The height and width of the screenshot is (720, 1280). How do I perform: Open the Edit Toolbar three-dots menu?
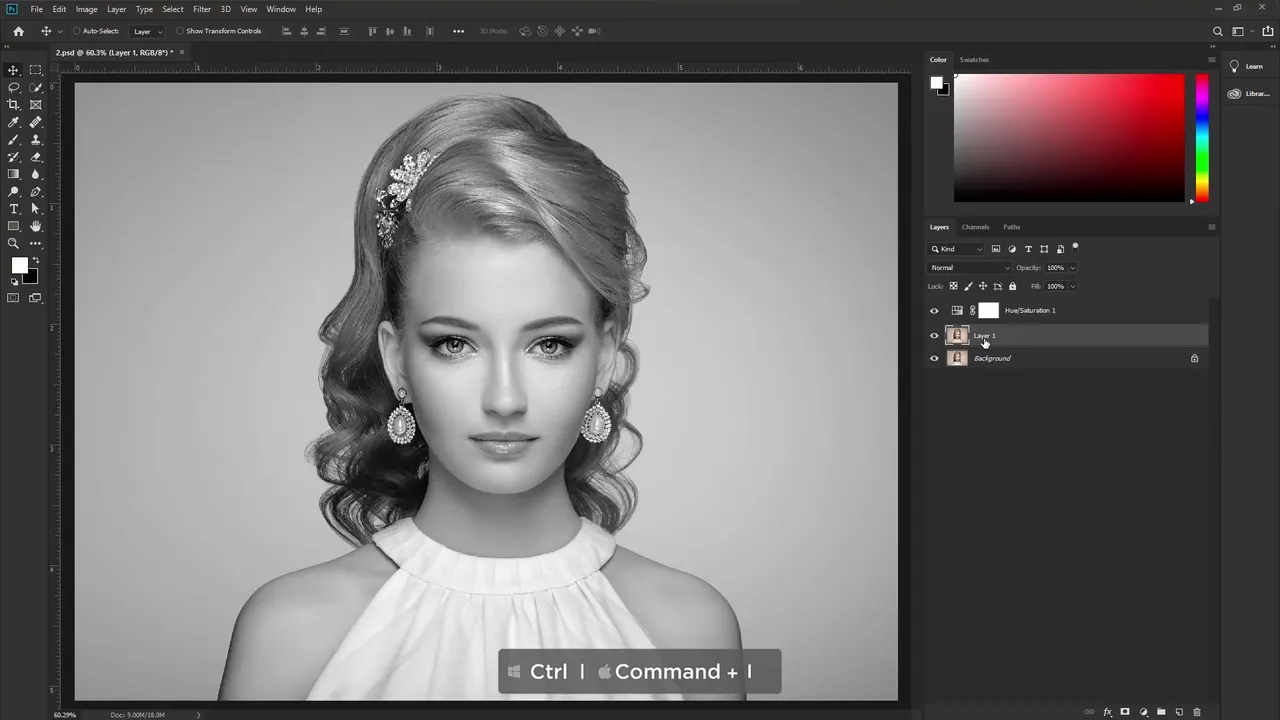point(36,243)
